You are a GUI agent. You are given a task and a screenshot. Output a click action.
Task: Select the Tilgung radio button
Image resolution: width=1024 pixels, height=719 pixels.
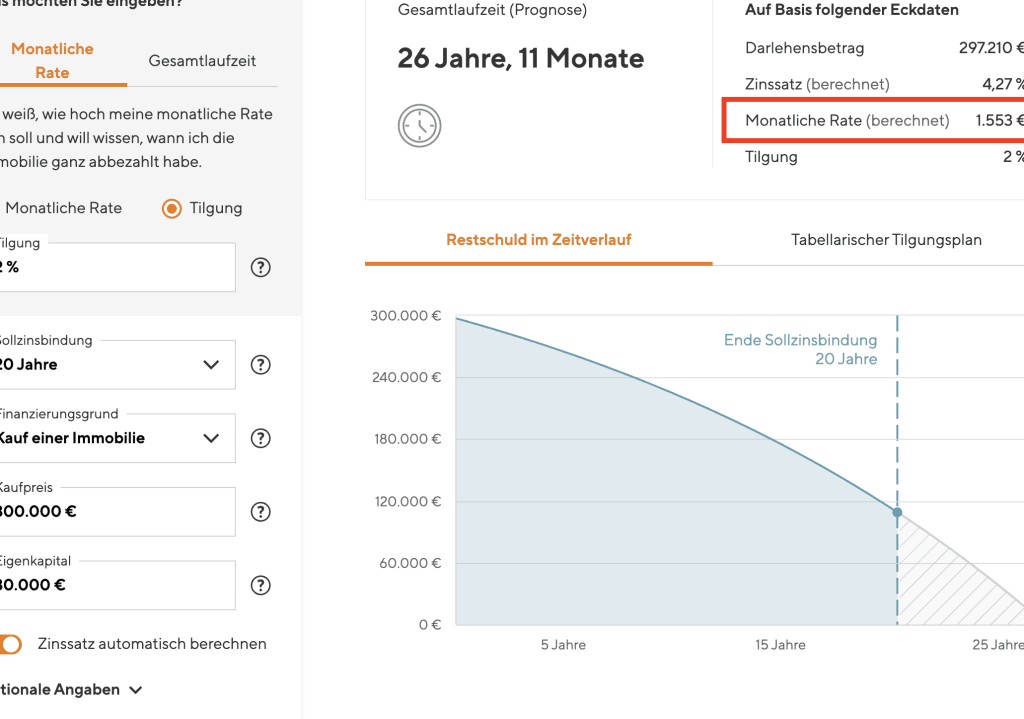pyautogui.click(x=172, y=208)
